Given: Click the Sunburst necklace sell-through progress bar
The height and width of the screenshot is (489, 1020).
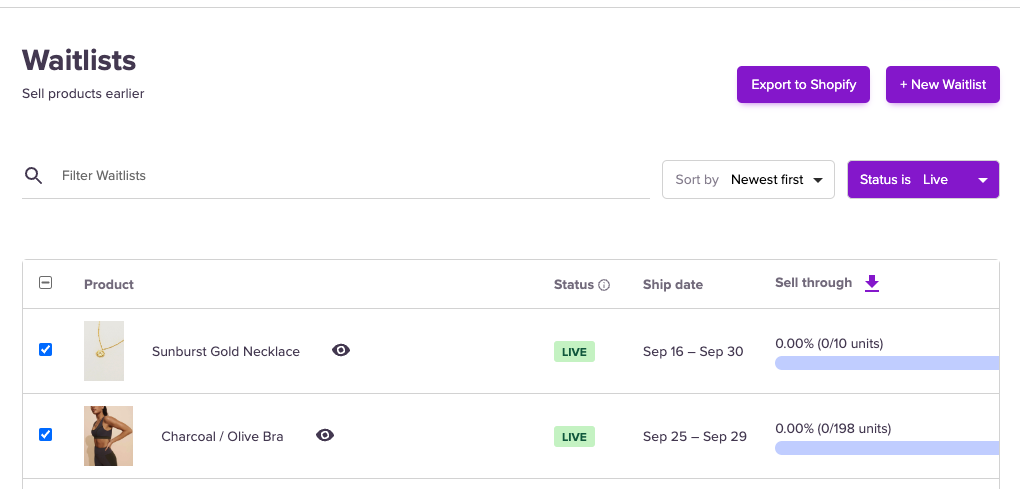Looking at the screenshot, I should click(886, 363).
